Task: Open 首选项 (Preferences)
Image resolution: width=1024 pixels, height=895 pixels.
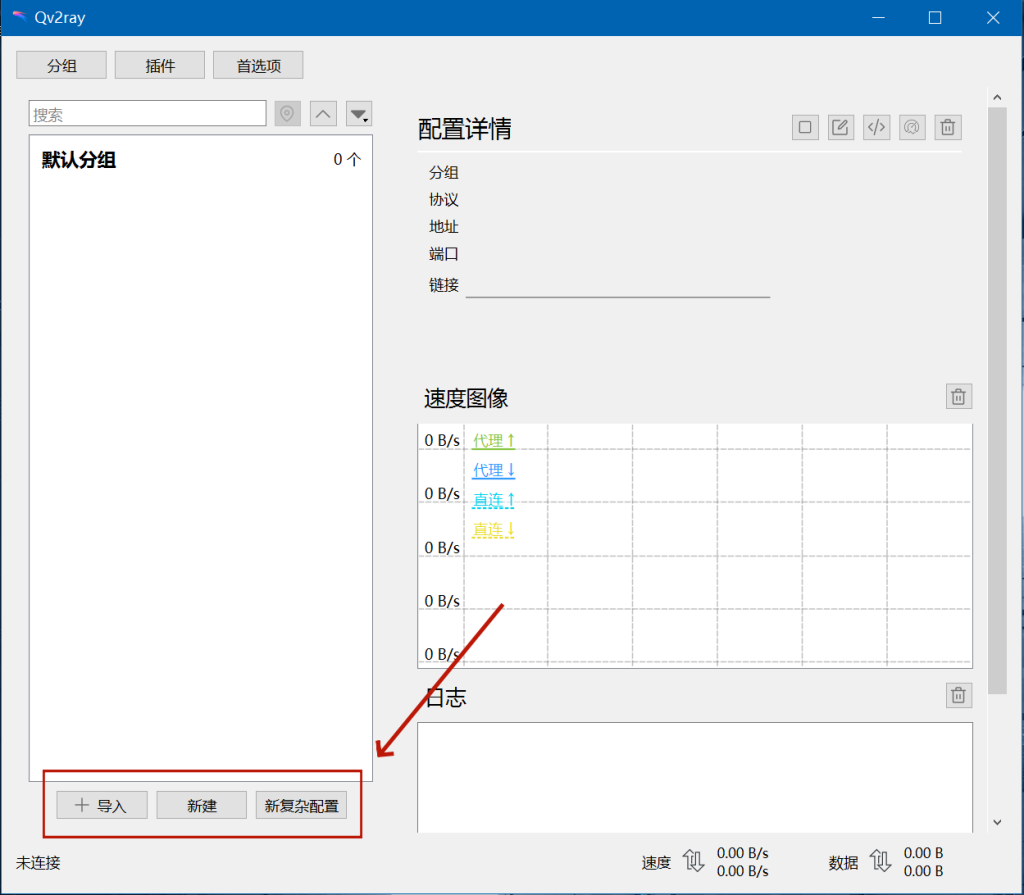Action: click(258, 65)
